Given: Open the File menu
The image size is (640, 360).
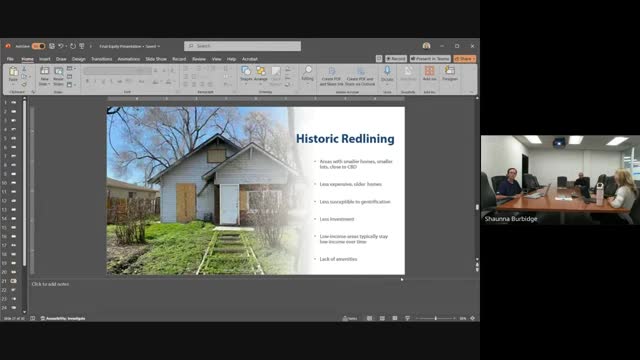Looking at the screenshot, I should point(10,59).
